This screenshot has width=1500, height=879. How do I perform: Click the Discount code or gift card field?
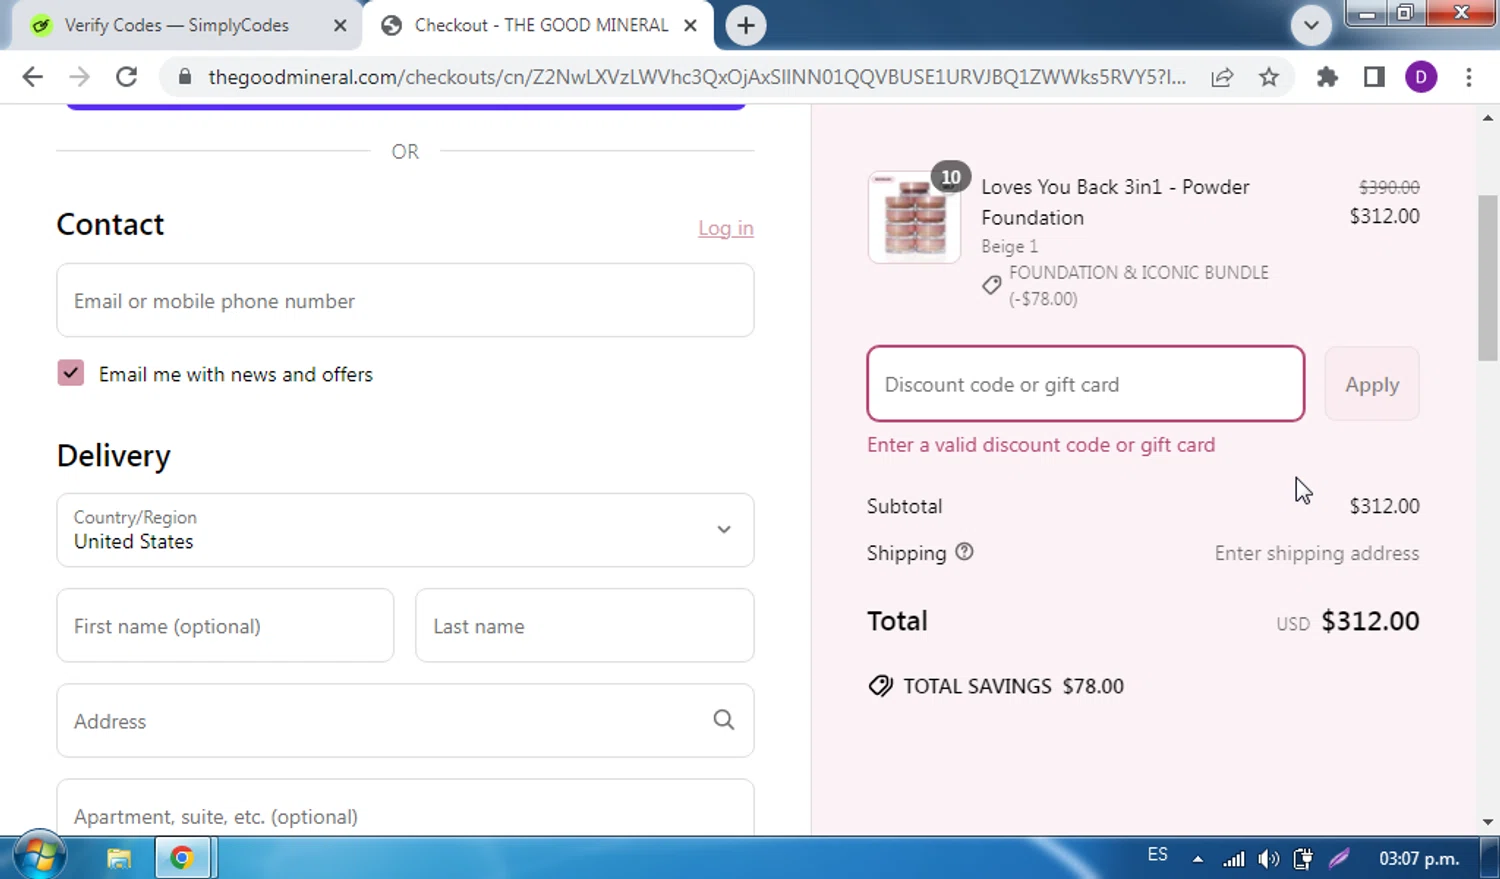pyautogui.click(x=1086, y=384)
